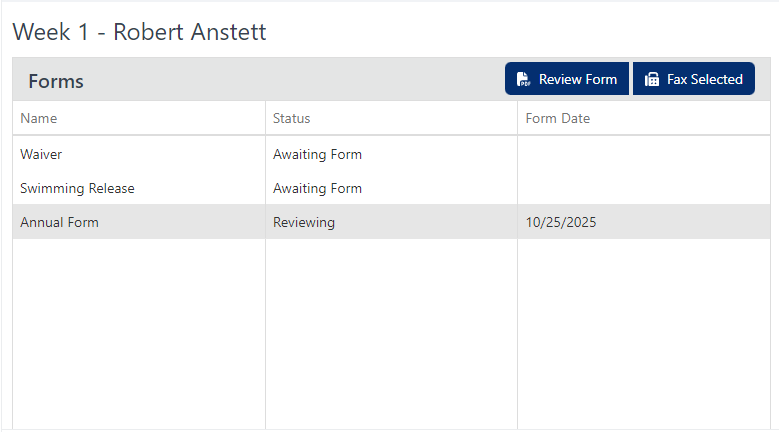Select the Annual Form row
Viewport: 779px width, 432px height.
391,222
